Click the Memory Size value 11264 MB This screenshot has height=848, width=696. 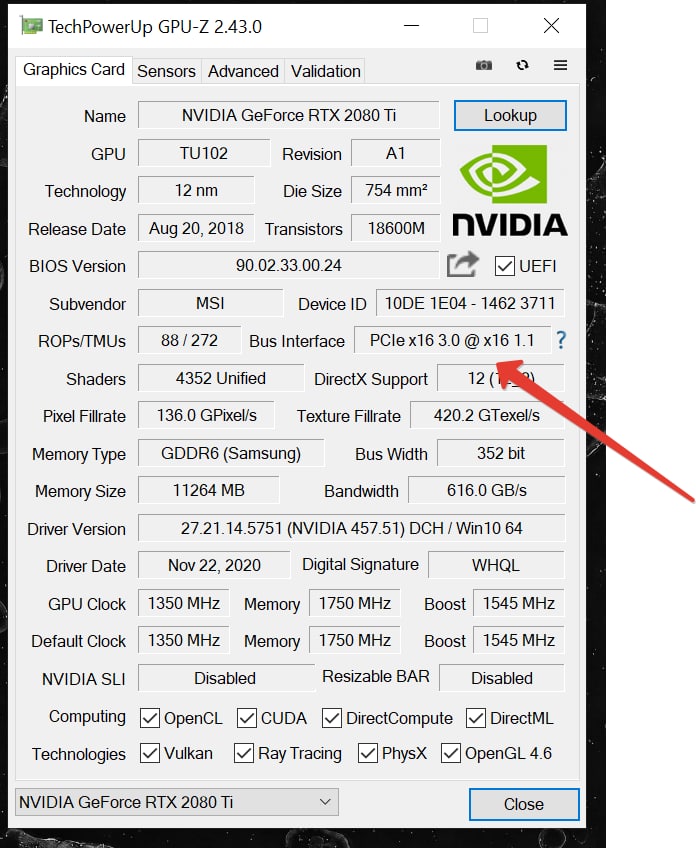pyautogui.click(x=209, y=490)
